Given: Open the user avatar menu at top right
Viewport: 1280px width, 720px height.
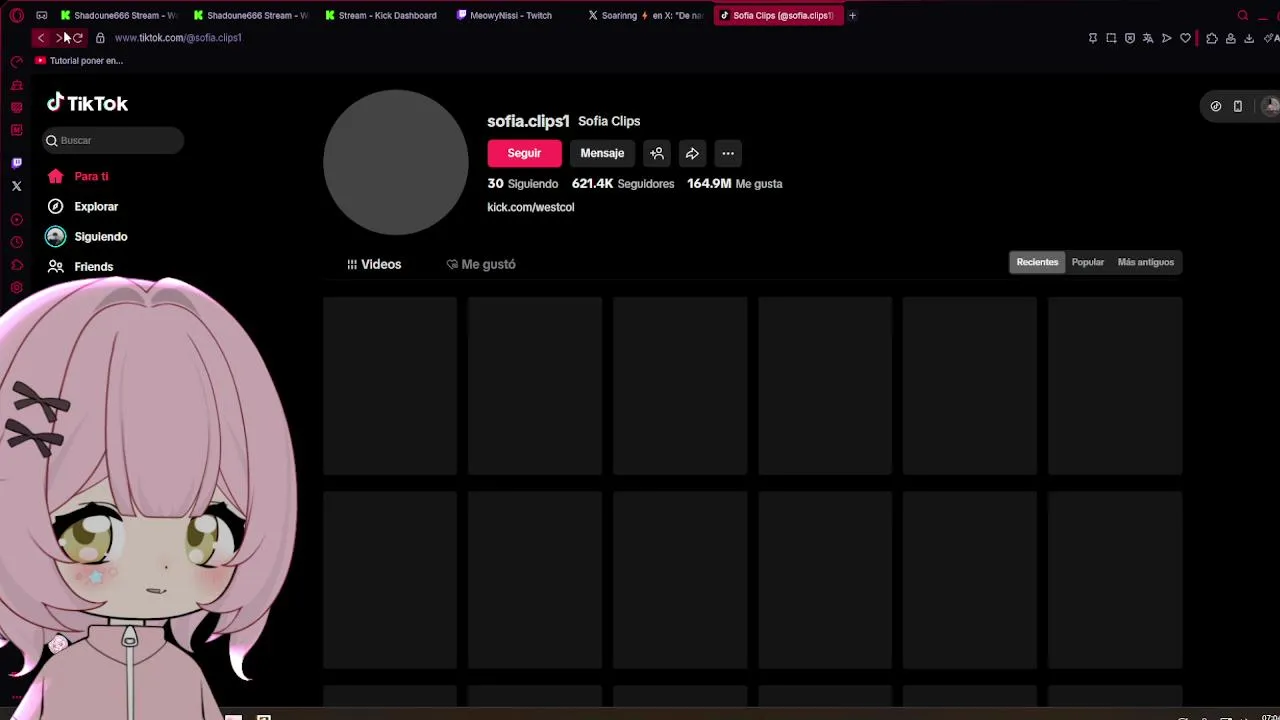Looking at the screenshot, I should pyautogui.click(x=1270, y=106).
